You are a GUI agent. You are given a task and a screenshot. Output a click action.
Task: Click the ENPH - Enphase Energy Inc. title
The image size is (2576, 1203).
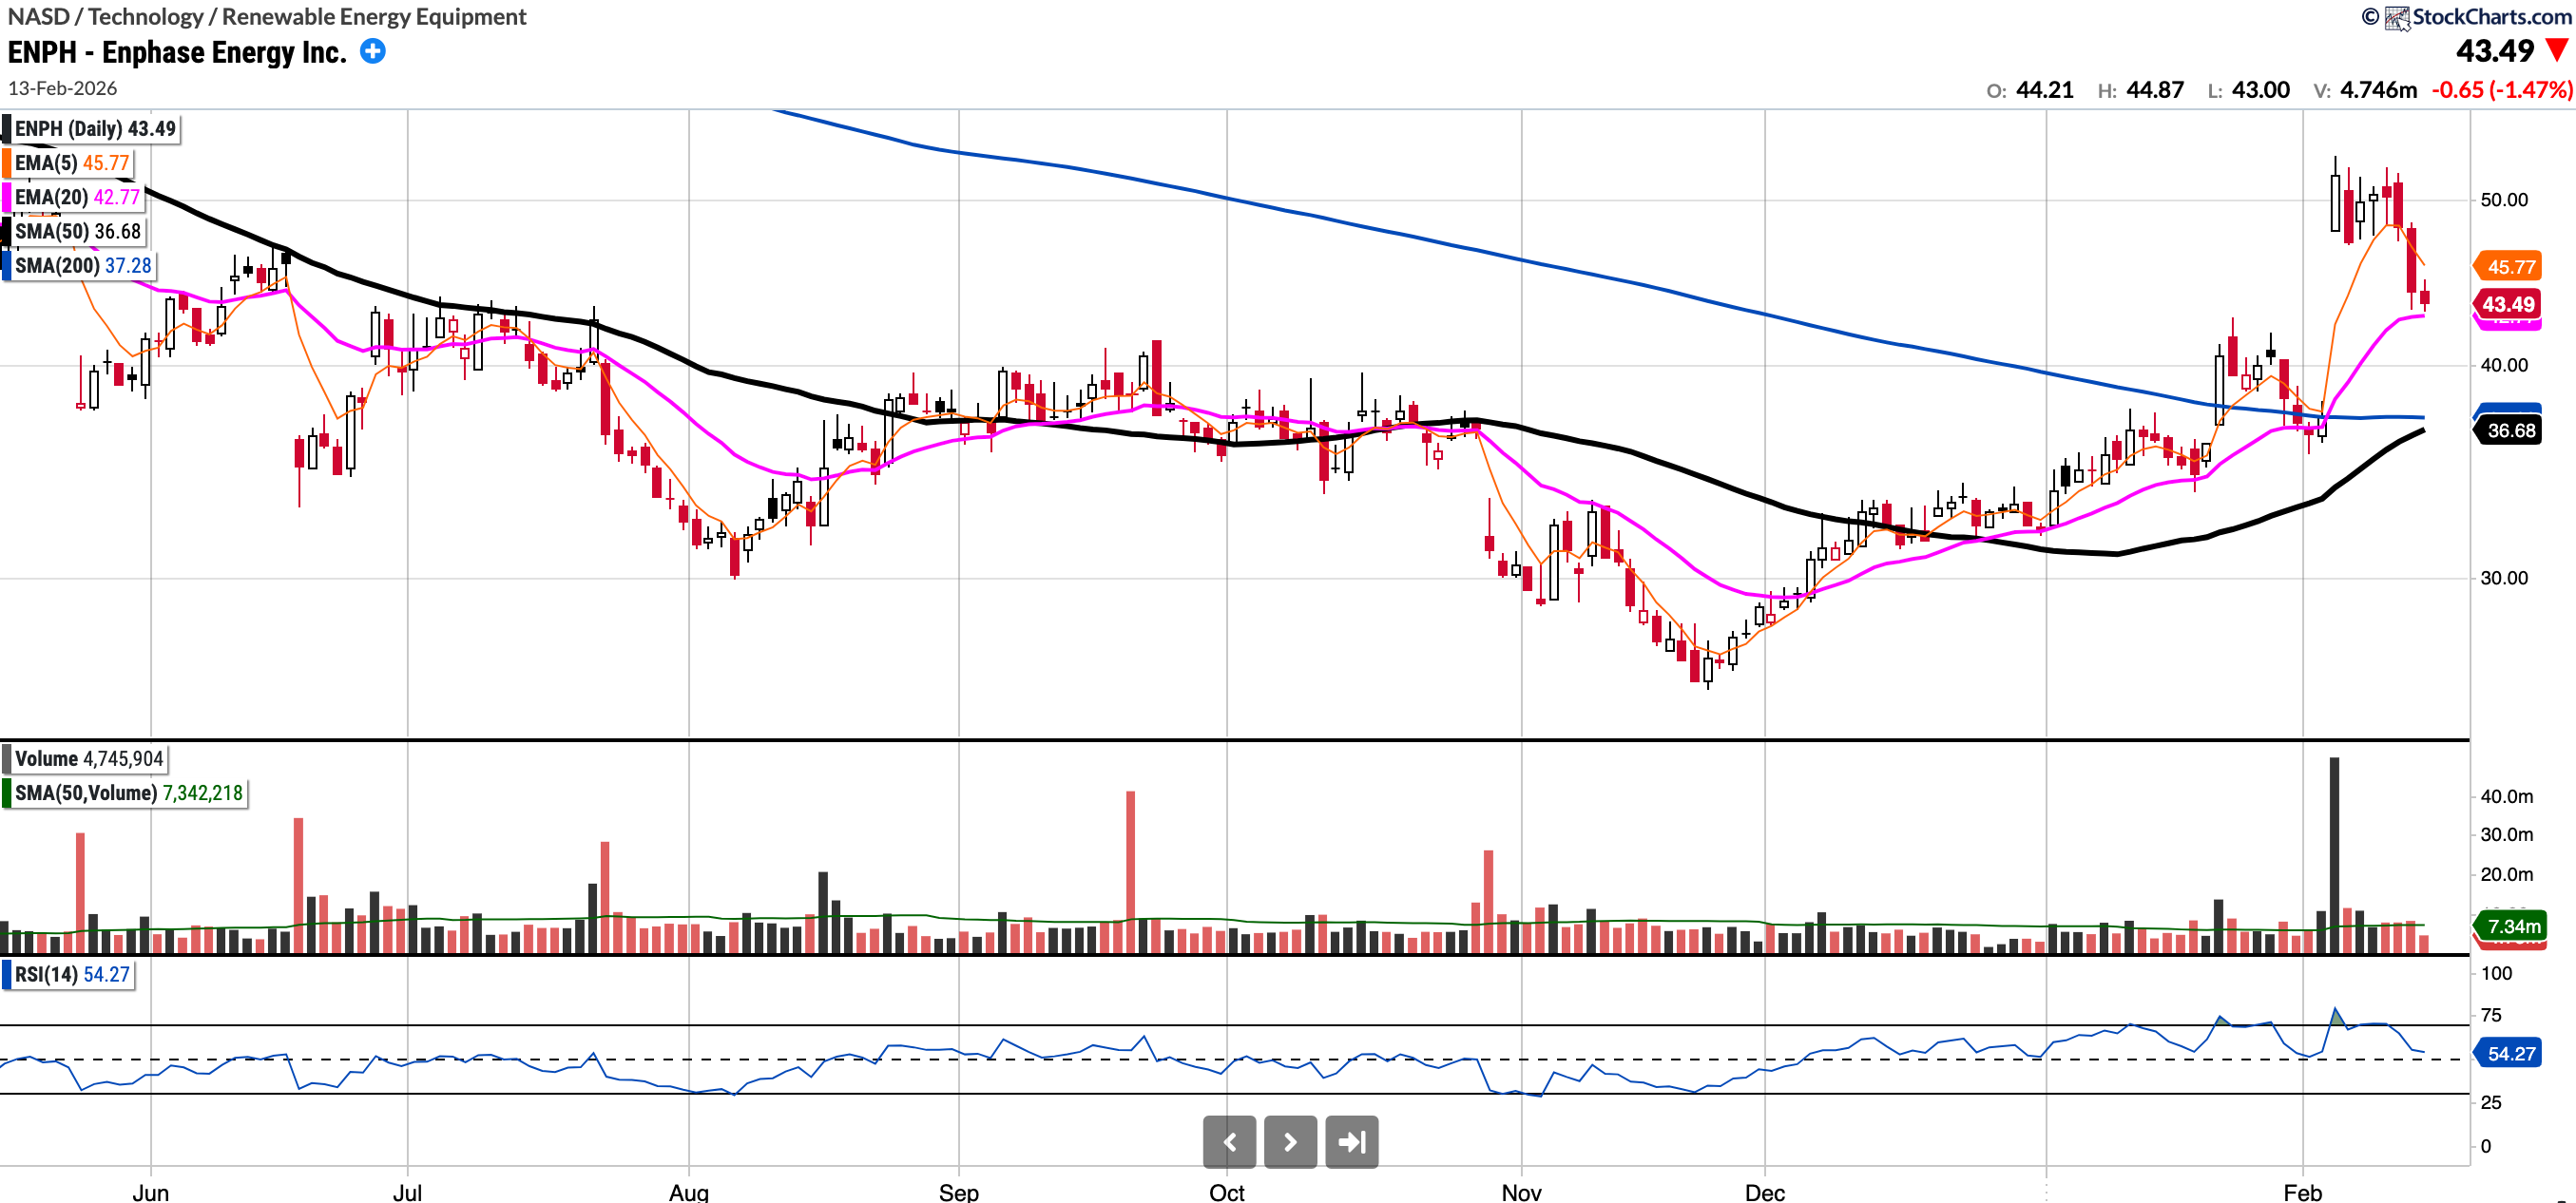tap(177, 52)
